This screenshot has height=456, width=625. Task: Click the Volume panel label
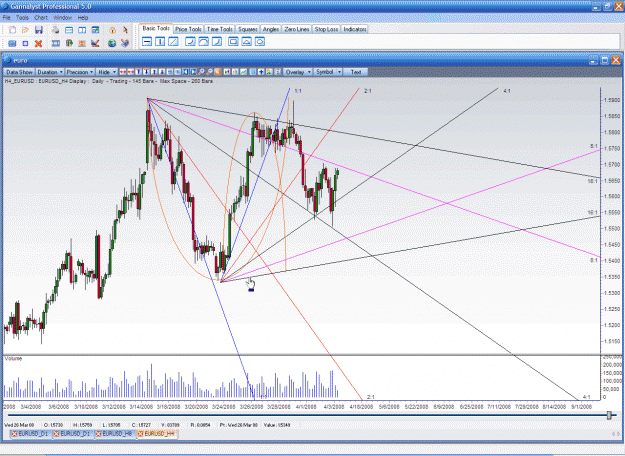pyautogui.click(x=13, y=359)
